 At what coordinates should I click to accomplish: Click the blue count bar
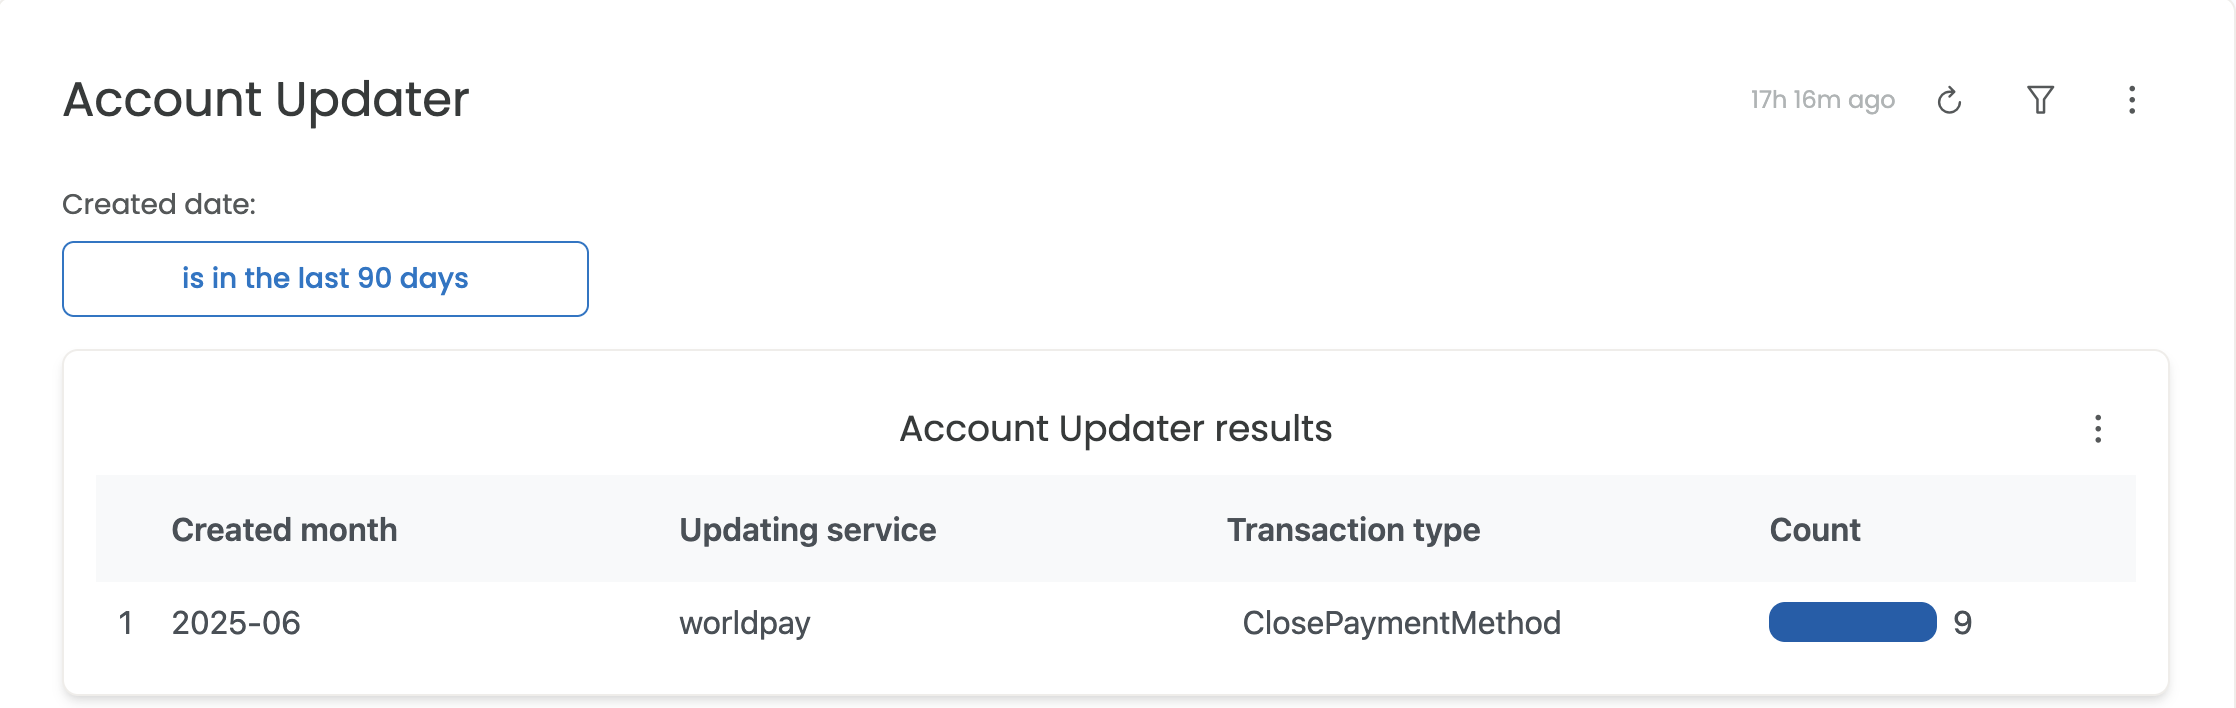(x=1853, y=622)
